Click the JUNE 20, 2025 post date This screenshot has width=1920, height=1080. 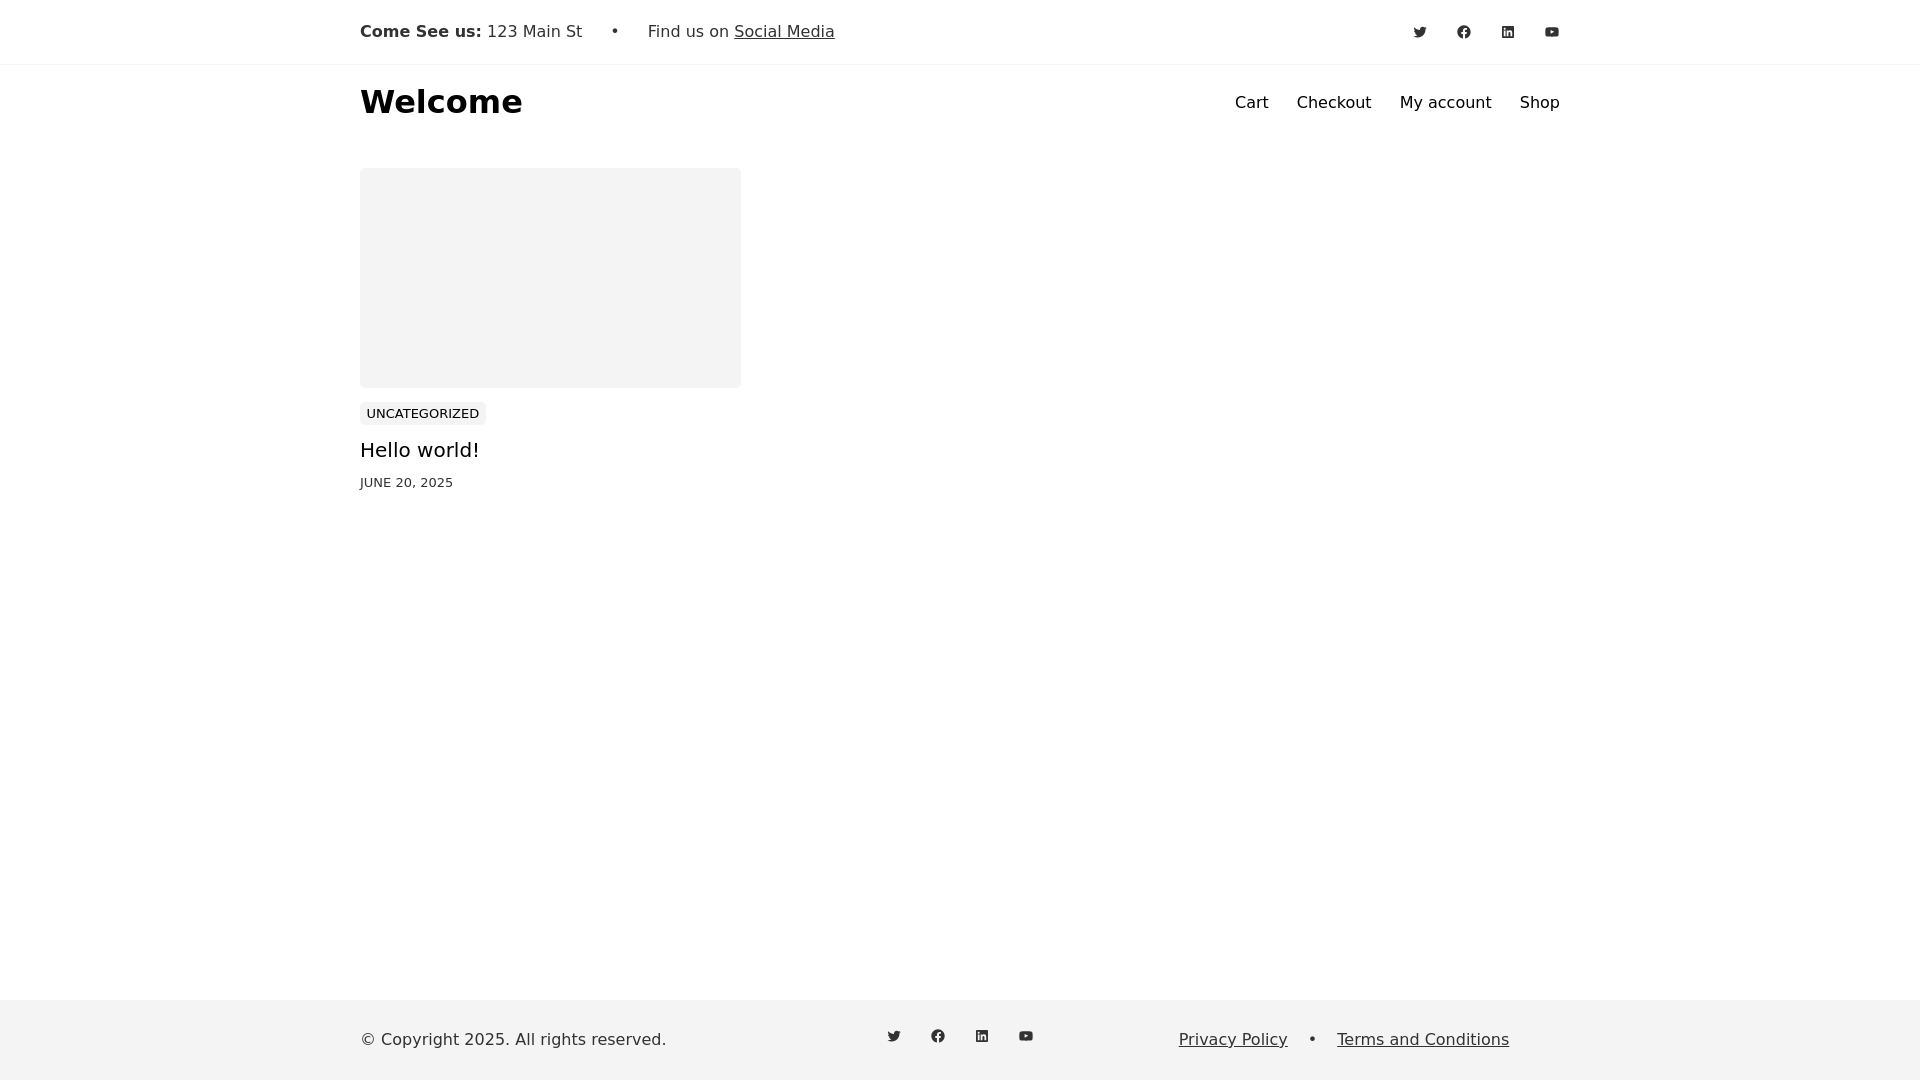click(406, 483)
